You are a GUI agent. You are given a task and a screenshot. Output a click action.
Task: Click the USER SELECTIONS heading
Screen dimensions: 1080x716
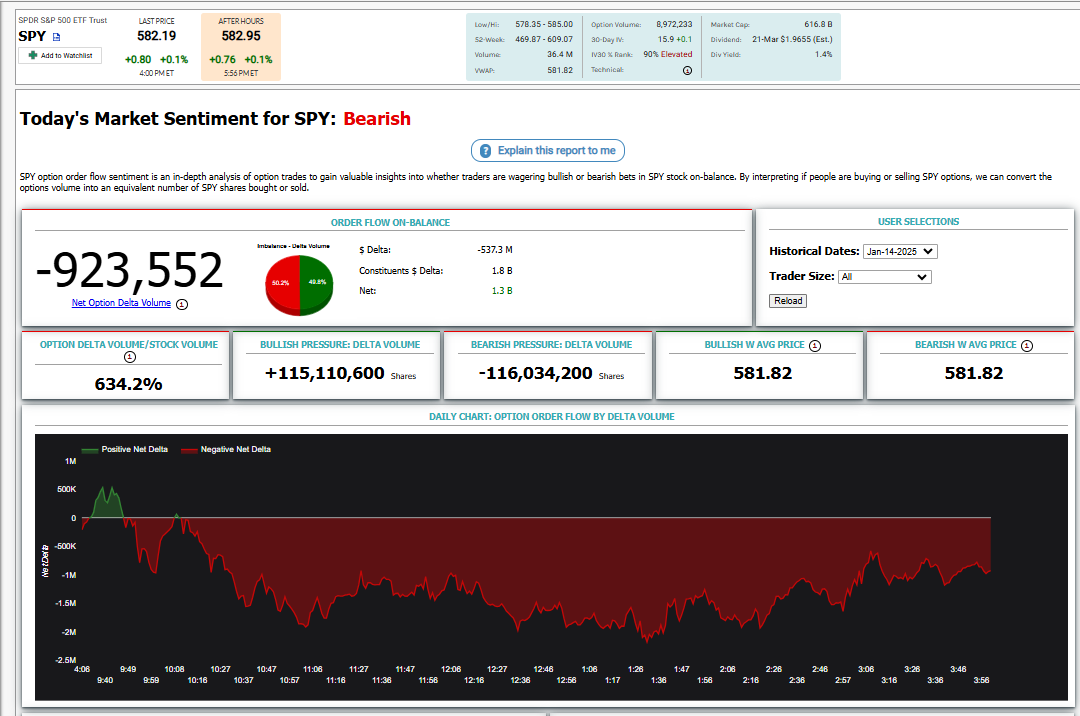point(918,222)
